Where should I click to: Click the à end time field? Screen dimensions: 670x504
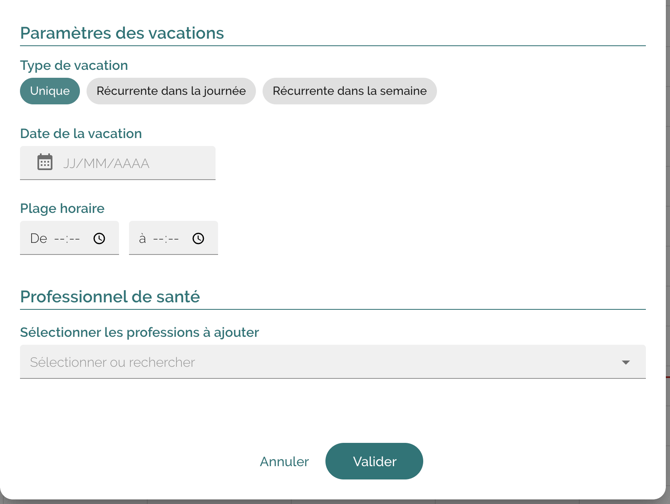173,238
